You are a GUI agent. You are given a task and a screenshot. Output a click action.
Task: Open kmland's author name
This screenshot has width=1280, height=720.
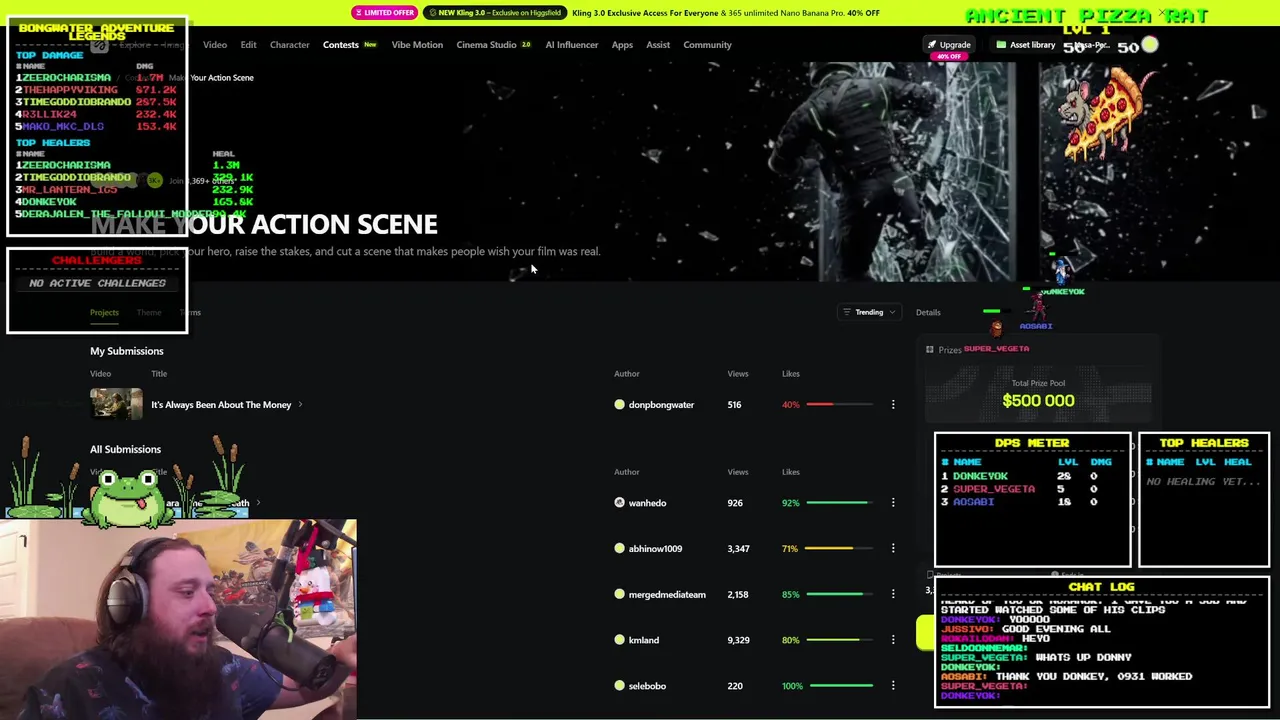pyautogui.click(x=643, y=640)
